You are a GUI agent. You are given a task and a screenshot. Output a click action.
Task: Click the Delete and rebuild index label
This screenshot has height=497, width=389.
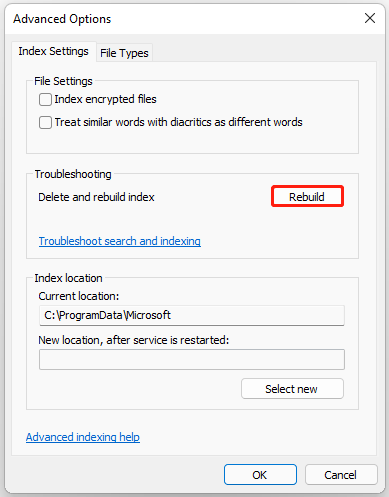(96, 197)
